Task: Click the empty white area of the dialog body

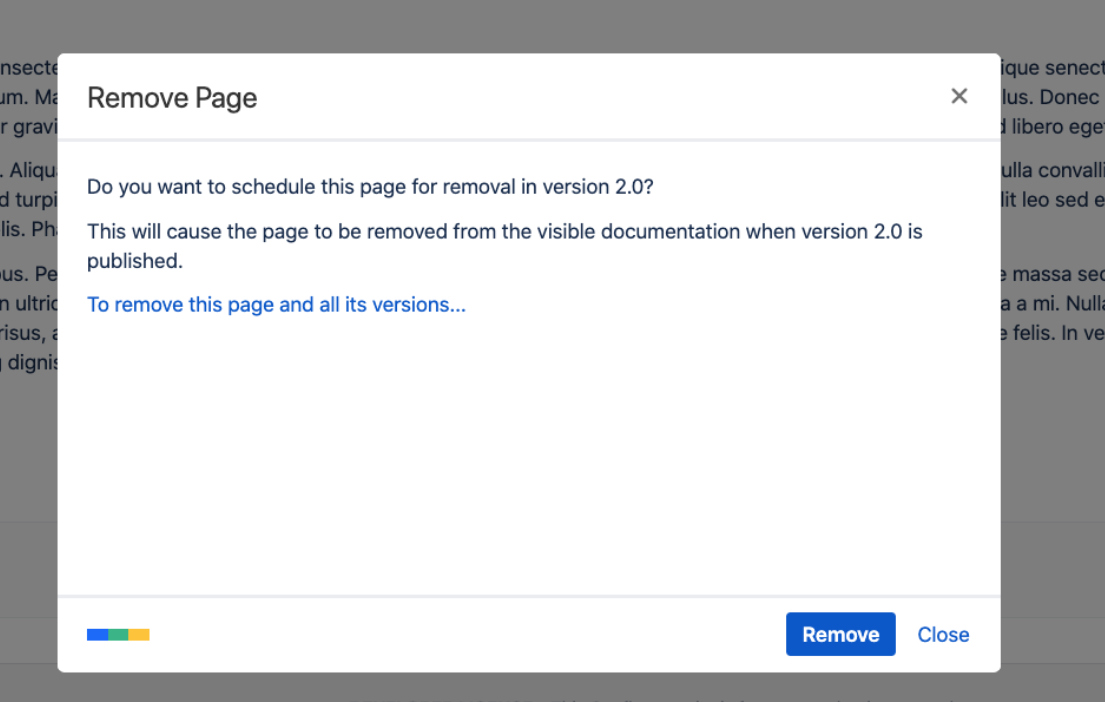Action: click(528, 450)
